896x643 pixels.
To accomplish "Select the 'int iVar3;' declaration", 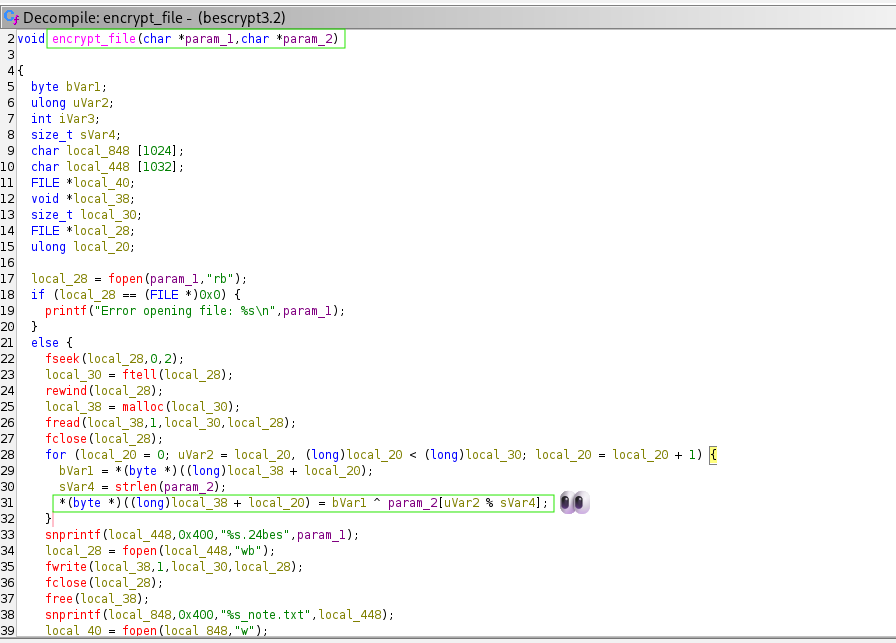I will (x=65, y=118).
